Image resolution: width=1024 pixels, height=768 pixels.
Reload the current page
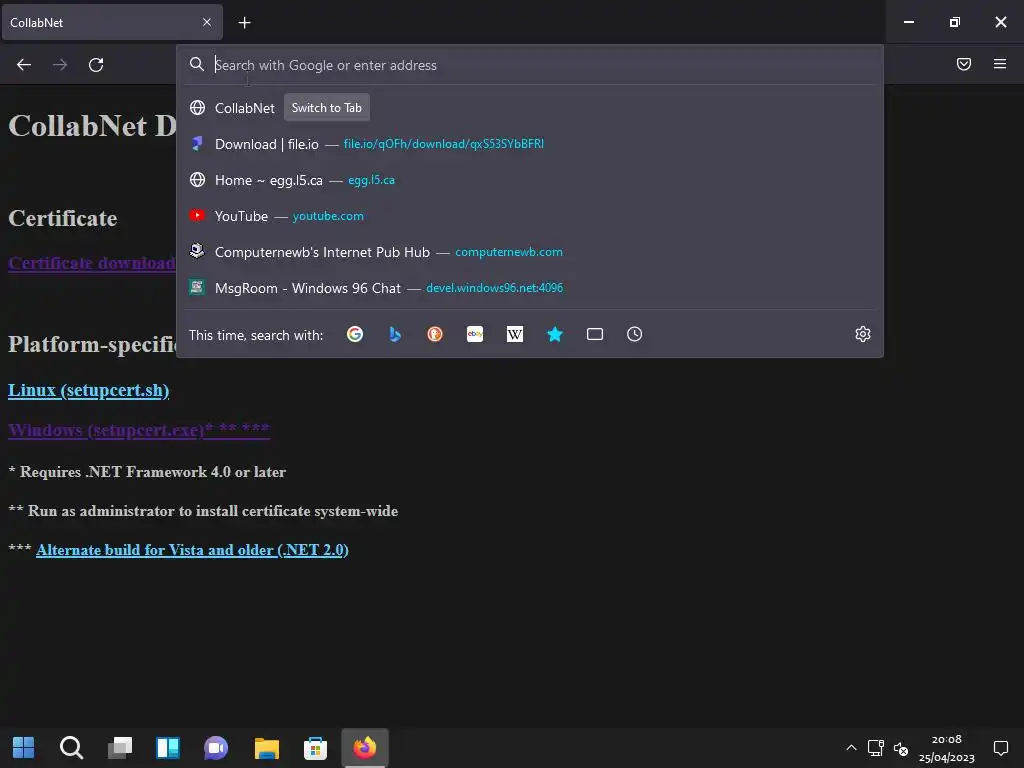(x=96, y=65)
